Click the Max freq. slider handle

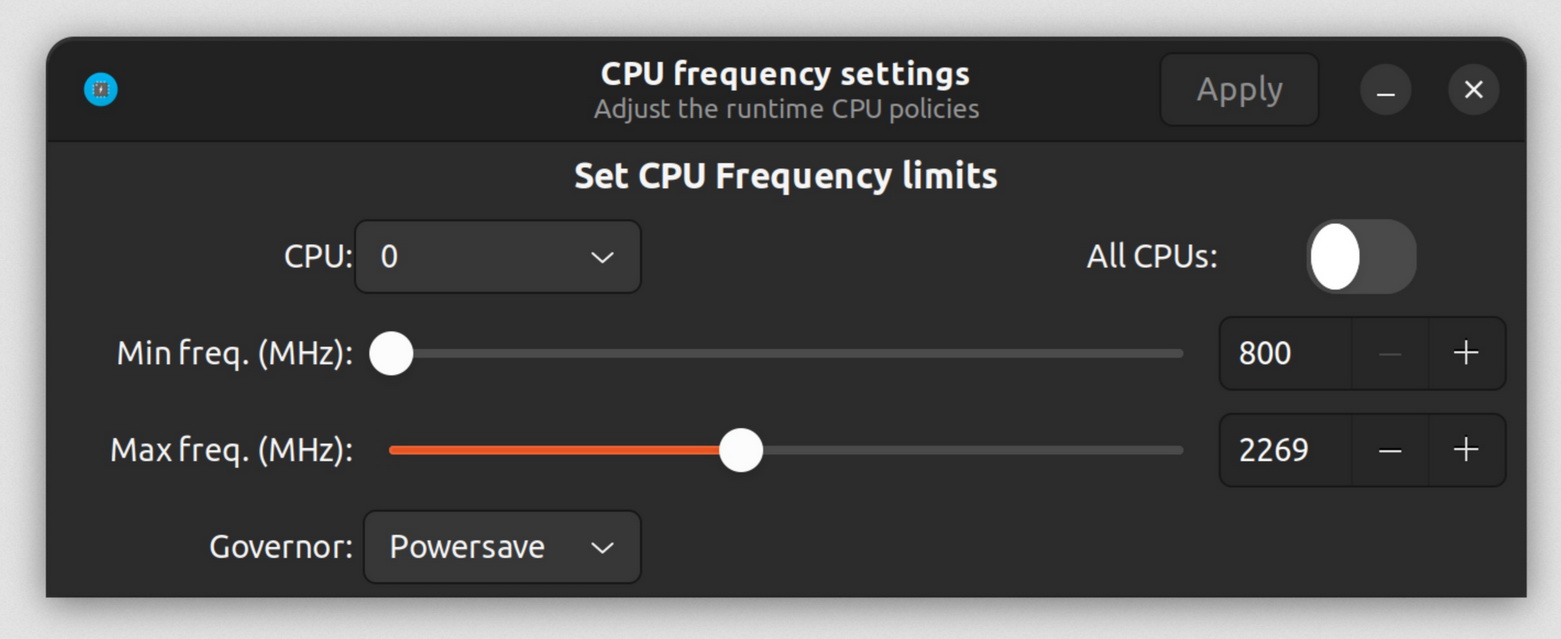coord(741,450)
